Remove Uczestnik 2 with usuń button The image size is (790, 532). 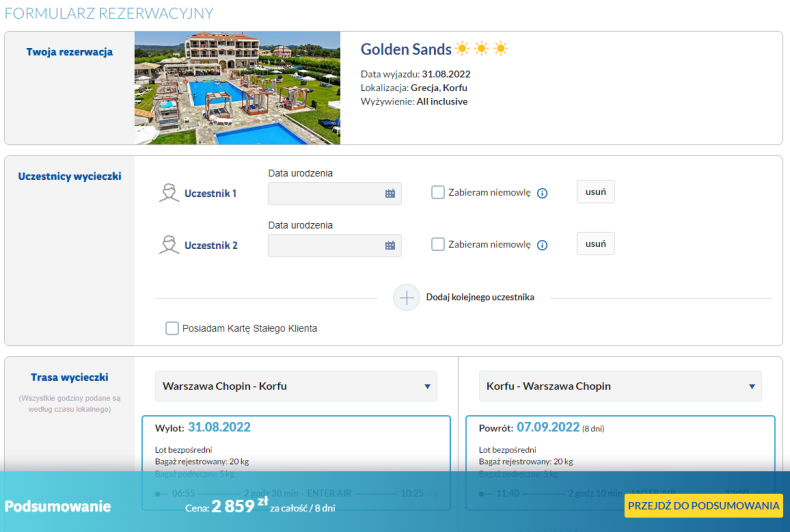point(596,244)
